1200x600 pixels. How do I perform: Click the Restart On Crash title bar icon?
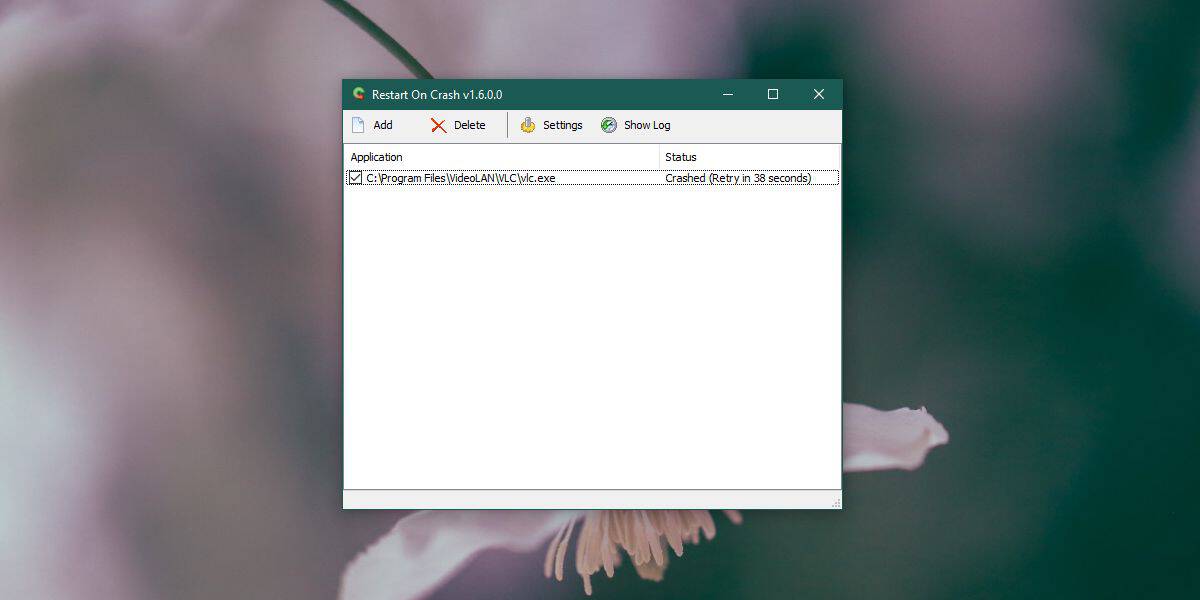click(x=359, y=94)
